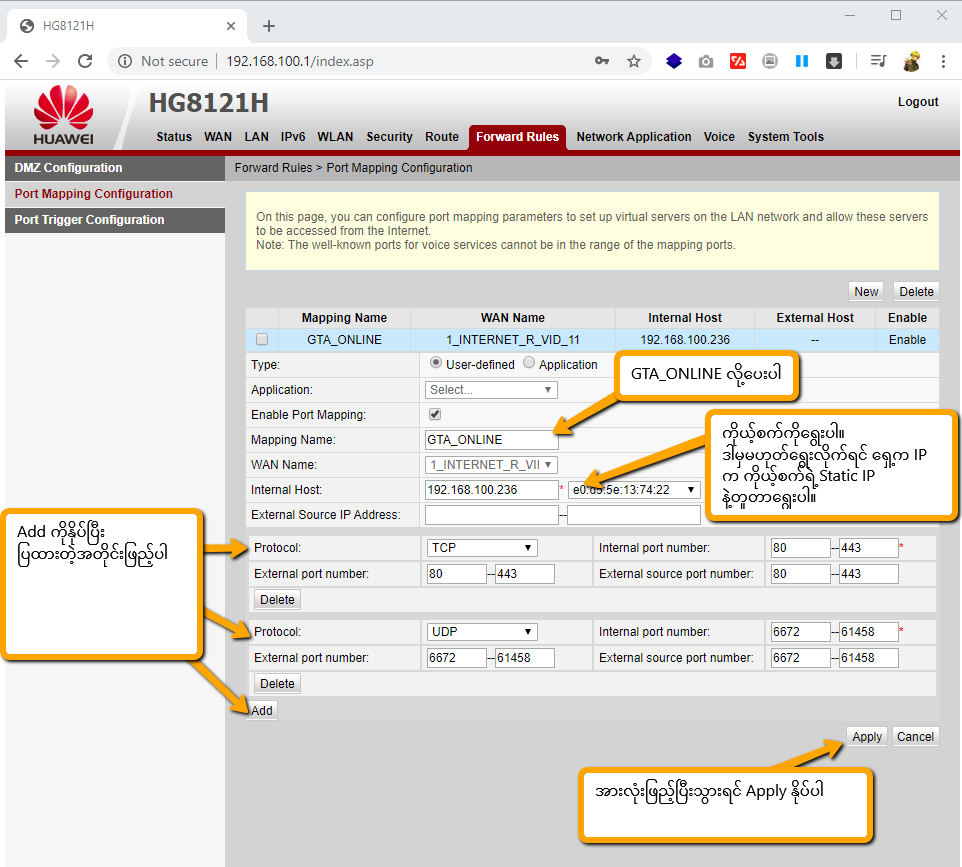Select Port Mapping Configuration in sidebar
962x867 pixels.
tap(115, 194)
